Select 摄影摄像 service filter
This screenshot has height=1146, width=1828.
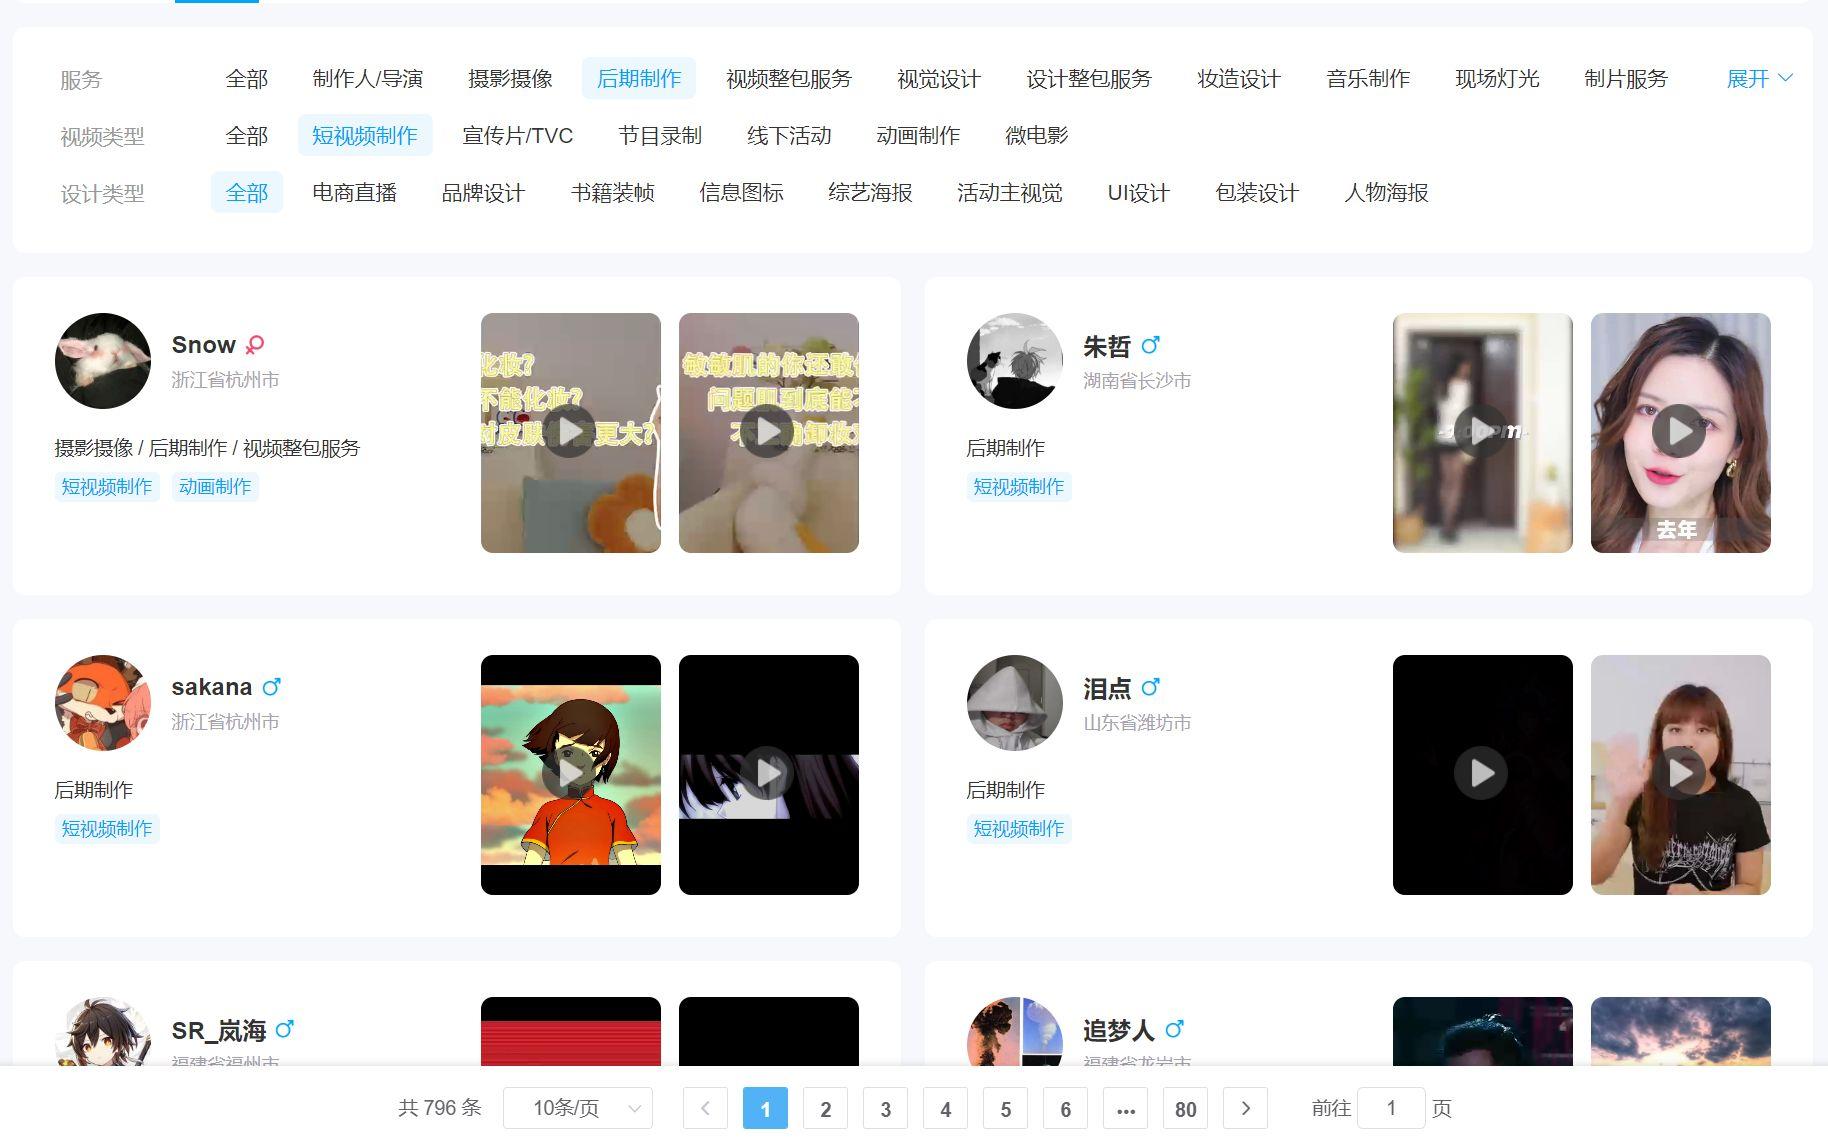tap(510, 79)
